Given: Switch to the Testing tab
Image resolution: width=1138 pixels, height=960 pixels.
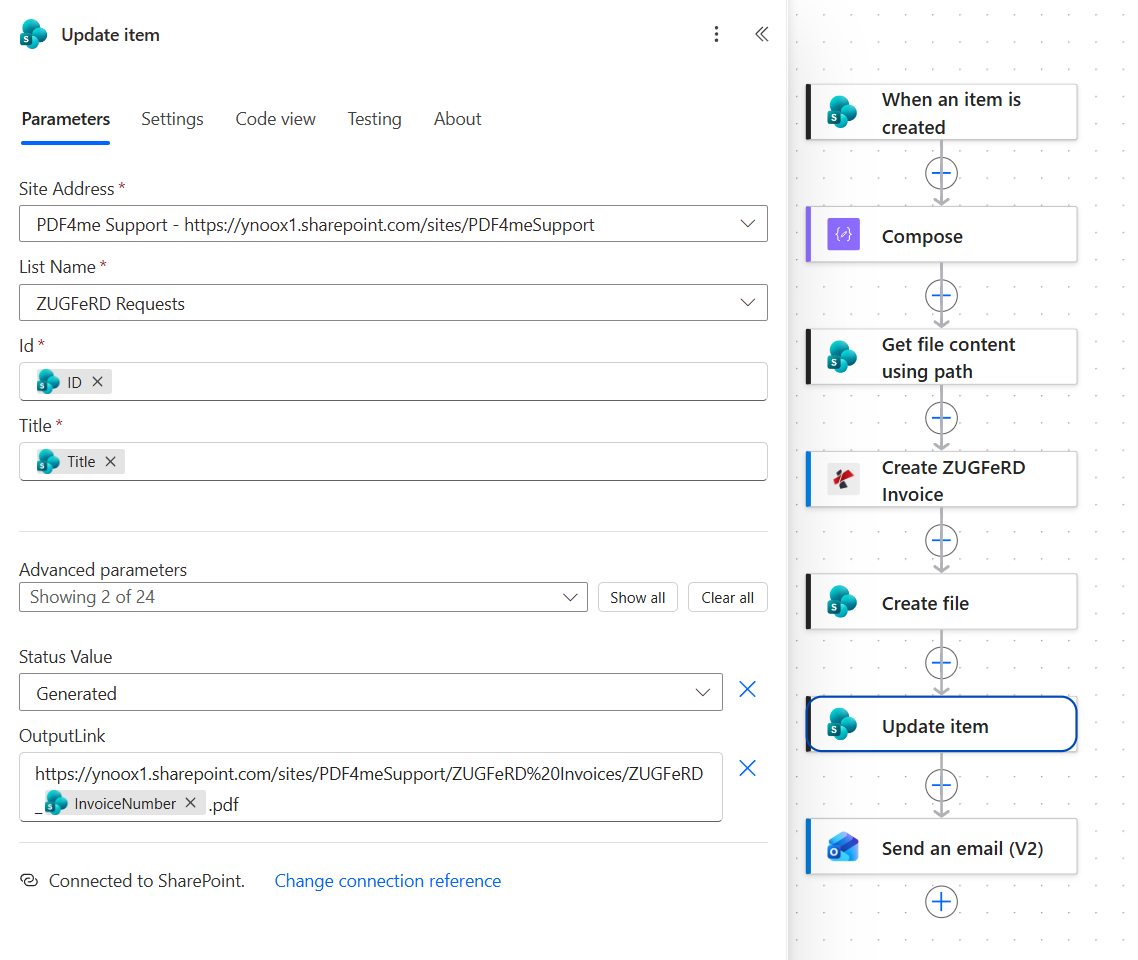Looking at the screenshot, I should (374, 119).
